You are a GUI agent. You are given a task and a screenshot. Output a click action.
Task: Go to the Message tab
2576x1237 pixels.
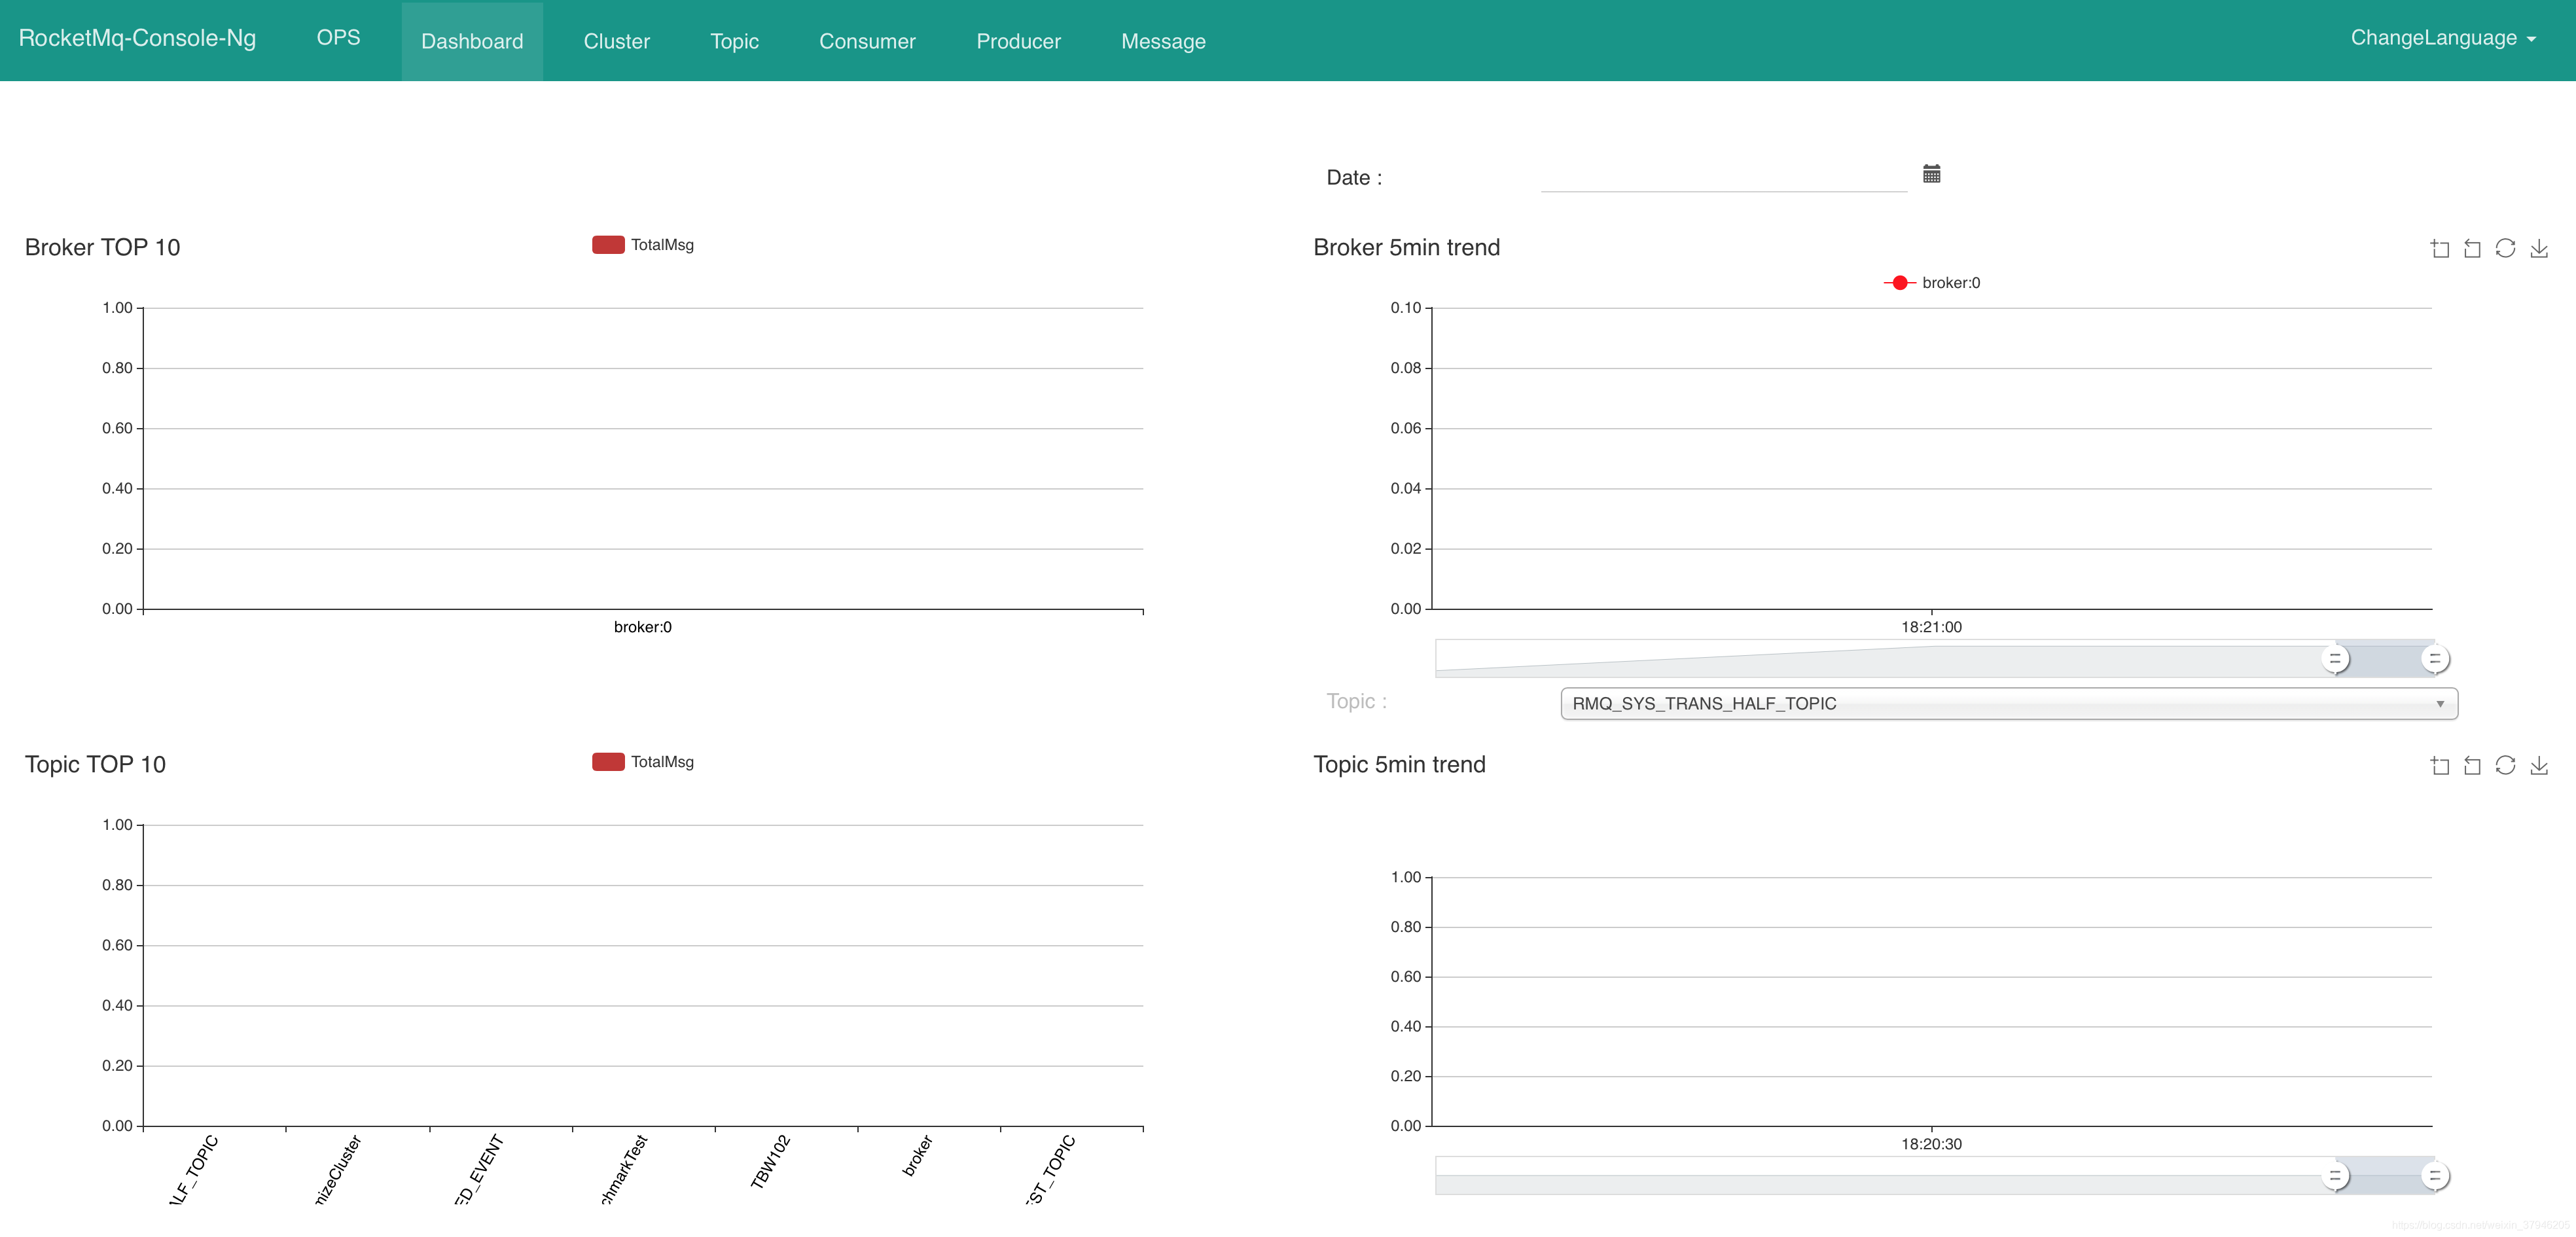(x=1163, y=41)
